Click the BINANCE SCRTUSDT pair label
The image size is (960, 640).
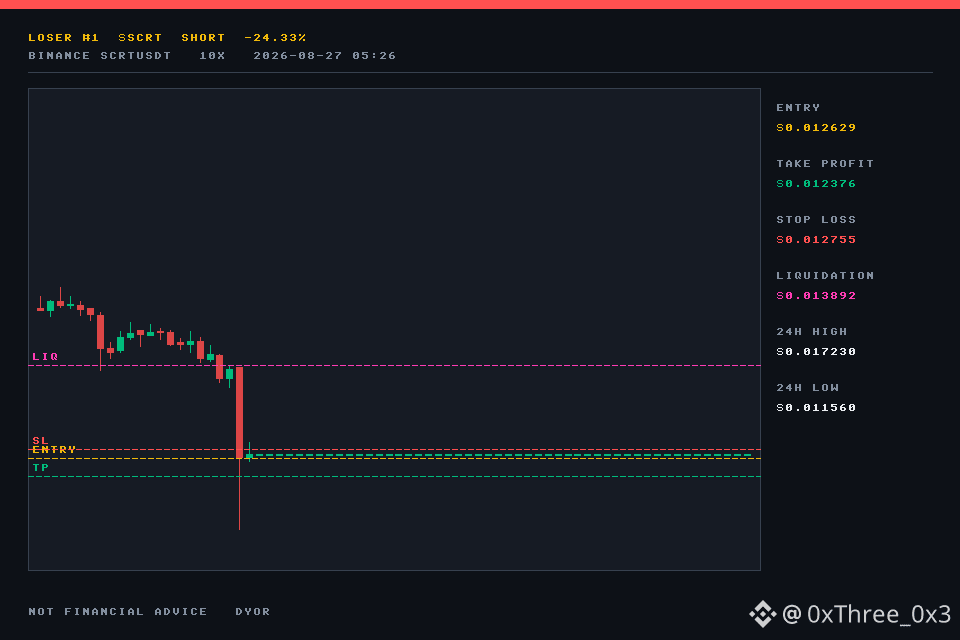coord(100,56)
